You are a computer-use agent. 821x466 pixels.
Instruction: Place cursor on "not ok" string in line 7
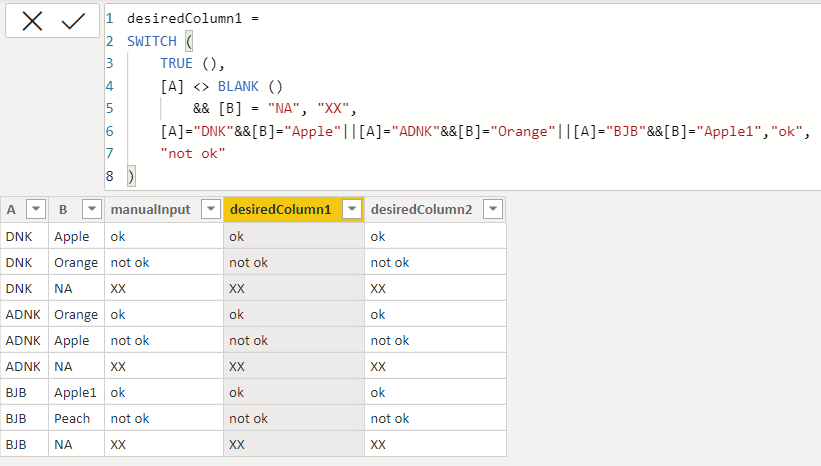(x=193, y=153)
